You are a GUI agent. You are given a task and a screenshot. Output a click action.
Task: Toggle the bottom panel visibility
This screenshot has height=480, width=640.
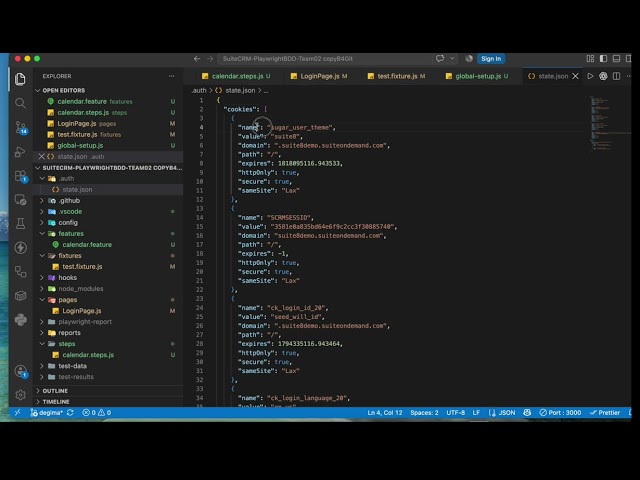click(x=616, y=59)
